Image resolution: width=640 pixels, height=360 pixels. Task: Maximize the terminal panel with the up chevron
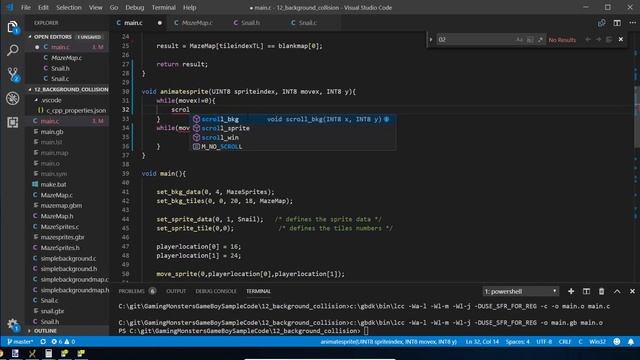[x=617, y=291]
